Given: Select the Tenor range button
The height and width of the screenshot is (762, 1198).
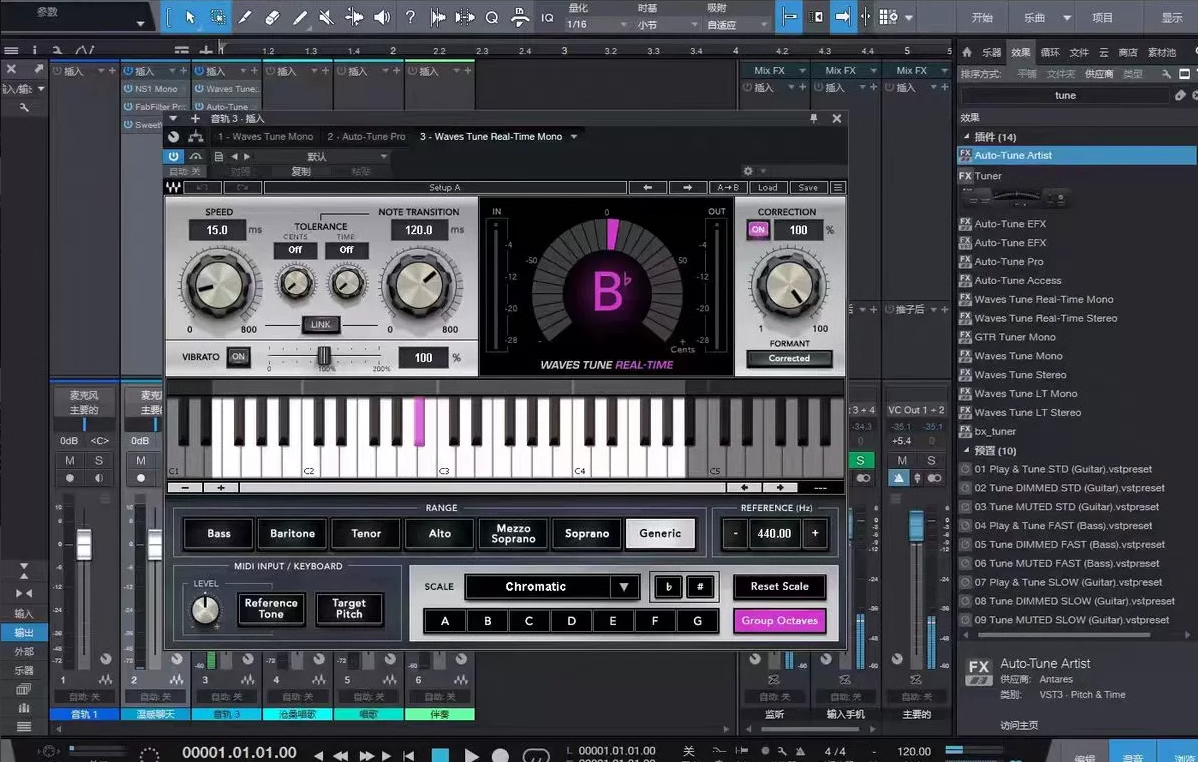Looking at the screenshot, I should point(366,533).
